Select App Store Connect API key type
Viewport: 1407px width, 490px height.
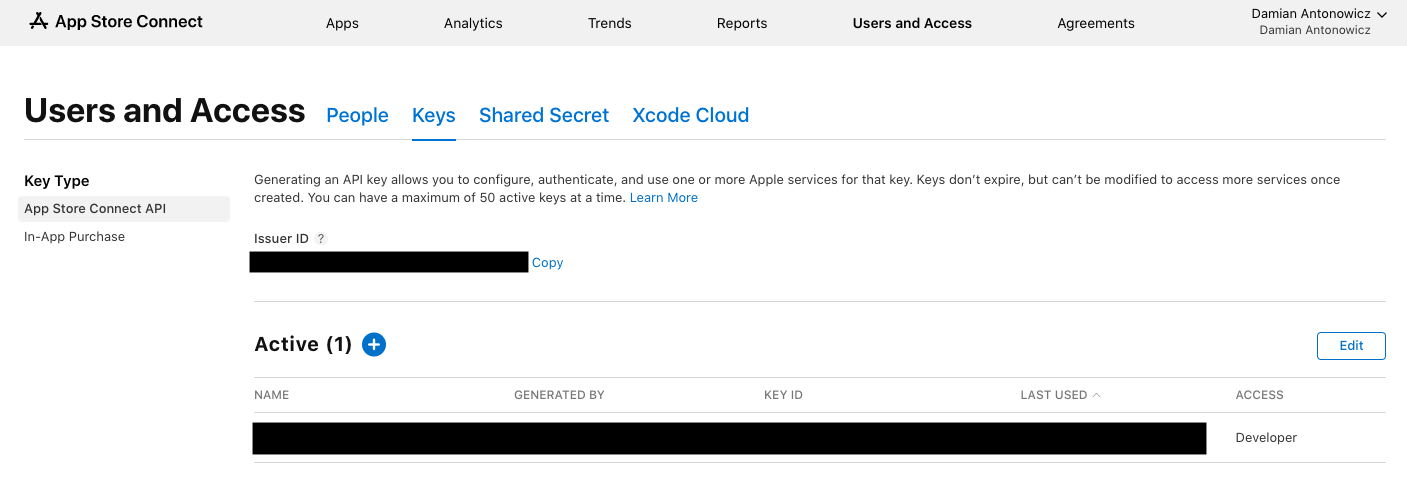click(x=95, y=209)
